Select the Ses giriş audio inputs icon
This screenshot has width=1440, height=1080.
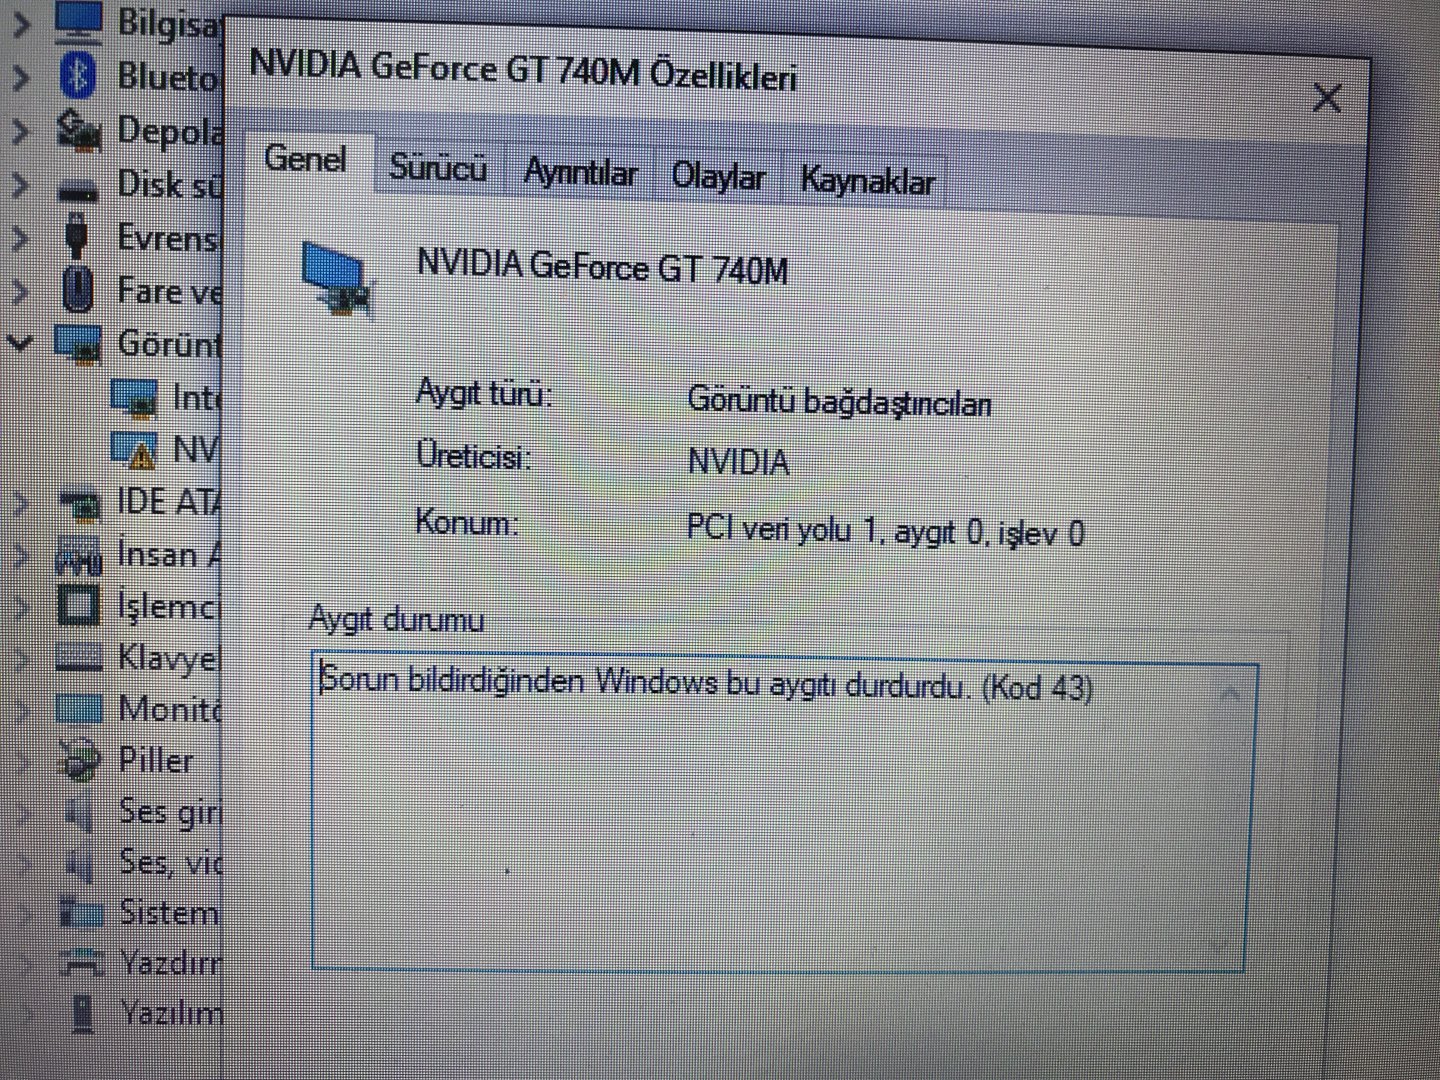click(x=79, y=811)
